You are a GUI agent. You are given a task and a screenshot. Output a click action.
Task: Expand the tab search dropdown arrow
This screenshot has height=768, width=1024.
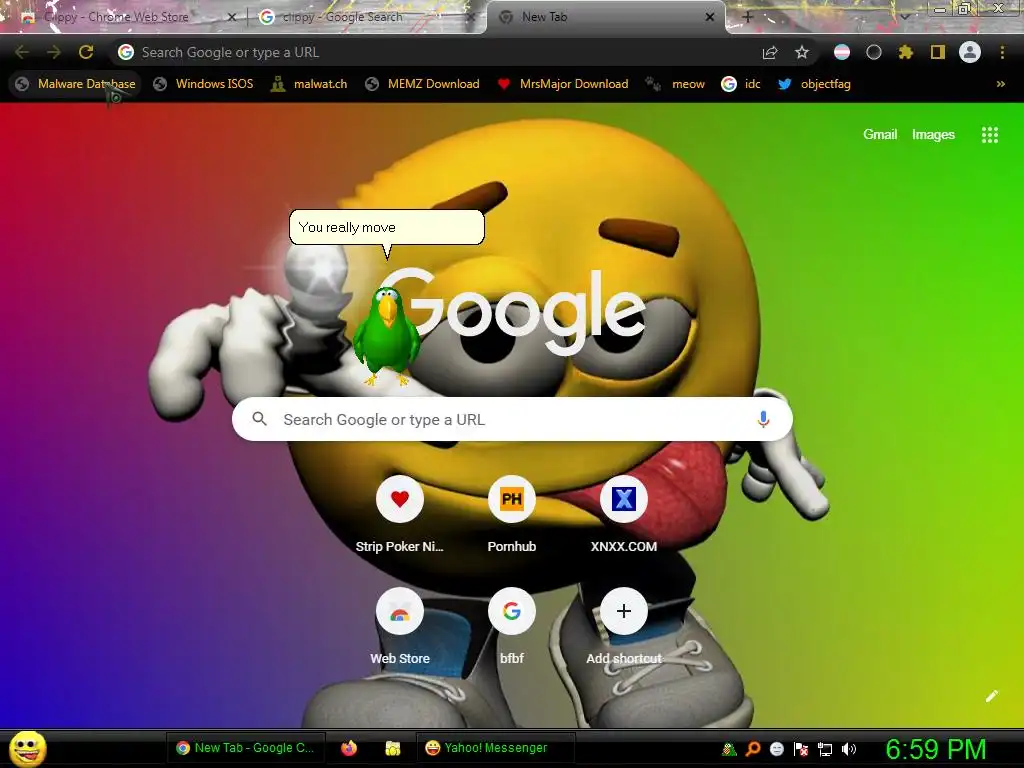(905, 17)
